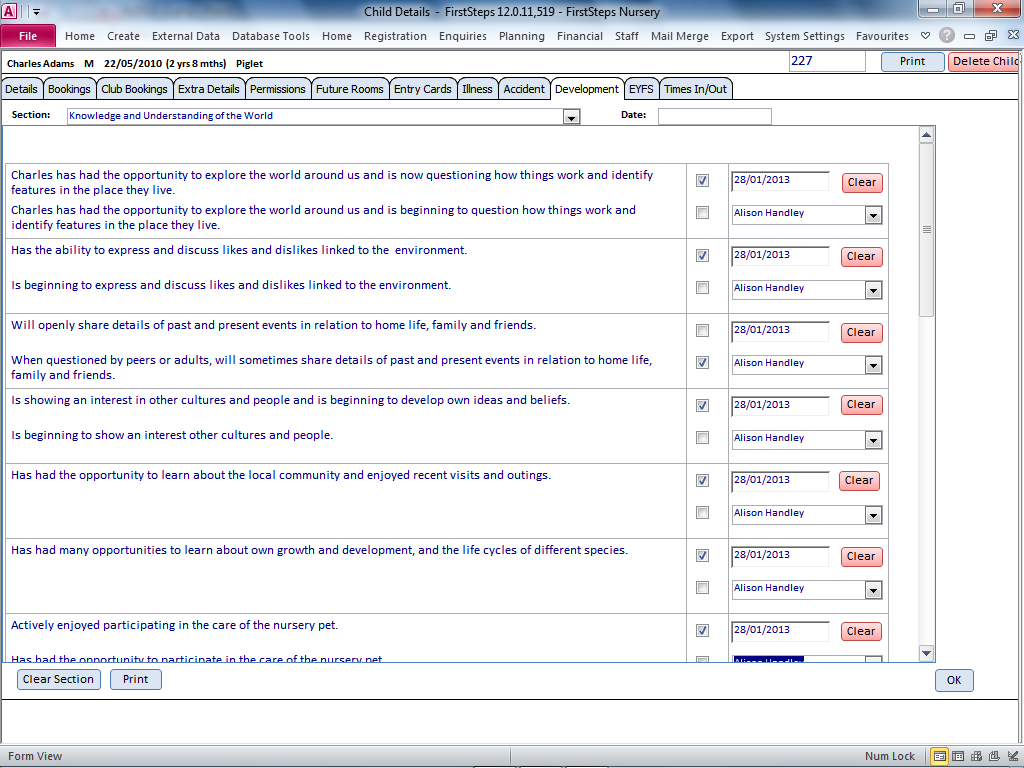Clear the 'past and present events' row entry

861,332
